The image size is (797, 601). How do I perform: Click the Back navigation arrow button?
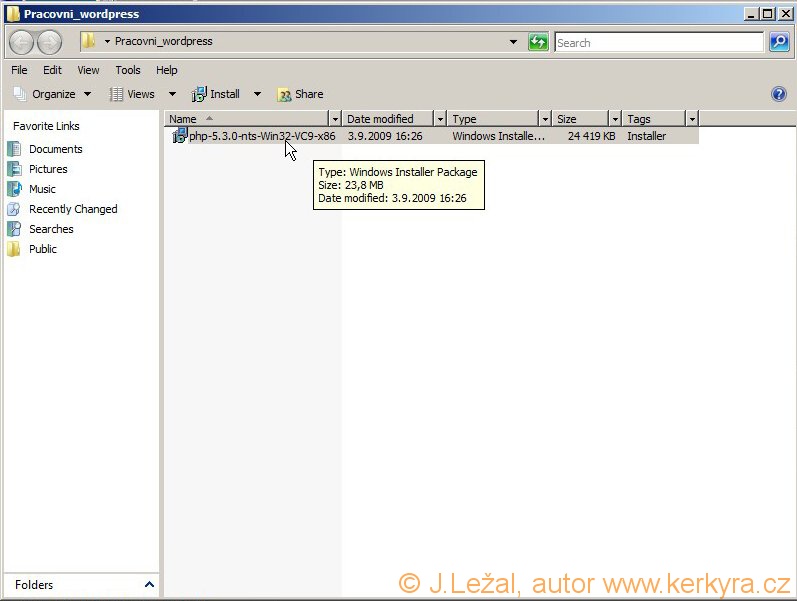point(21,42)
